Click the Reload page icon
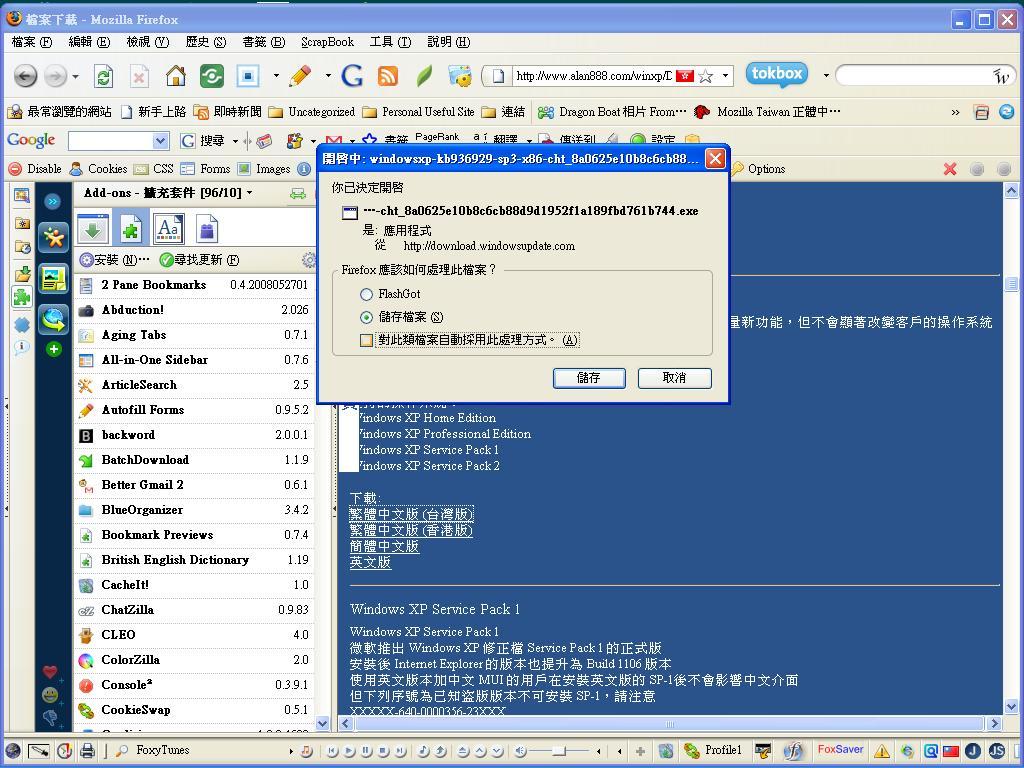Screen dimensions: 1024x768 (x=103, y=76)
